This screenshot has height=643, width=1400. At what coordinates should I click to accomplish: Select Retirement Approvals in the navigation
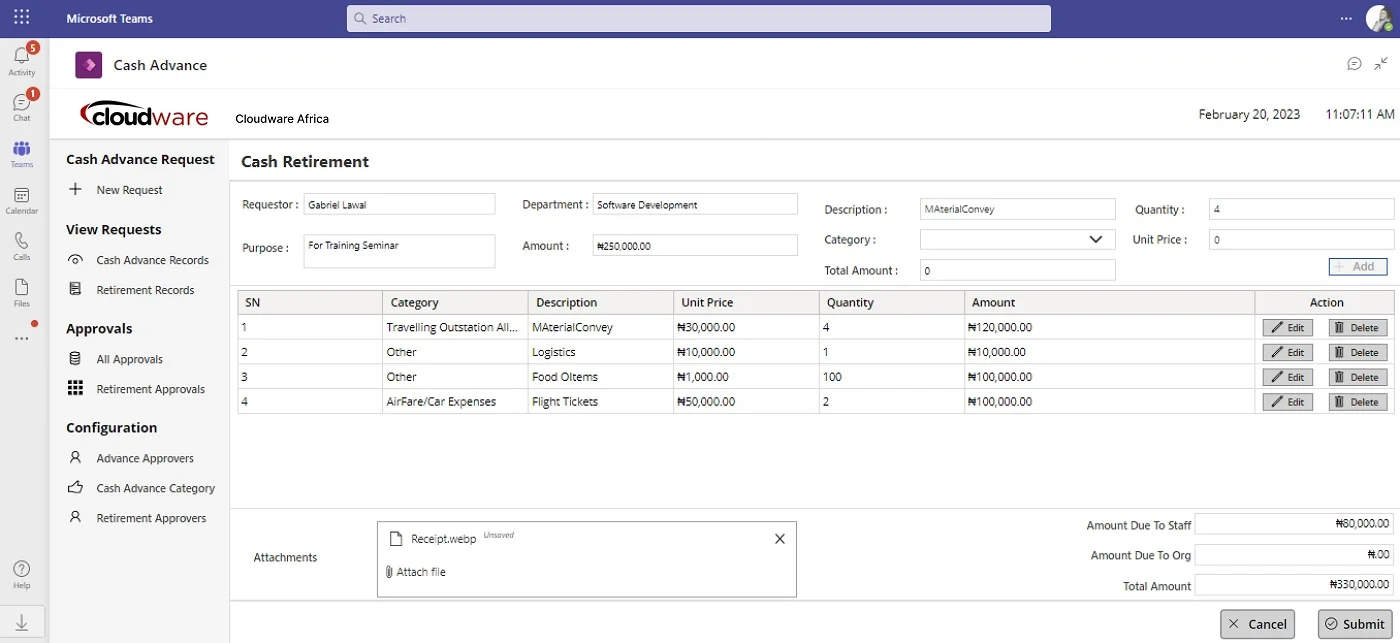(x=150, y=389)
